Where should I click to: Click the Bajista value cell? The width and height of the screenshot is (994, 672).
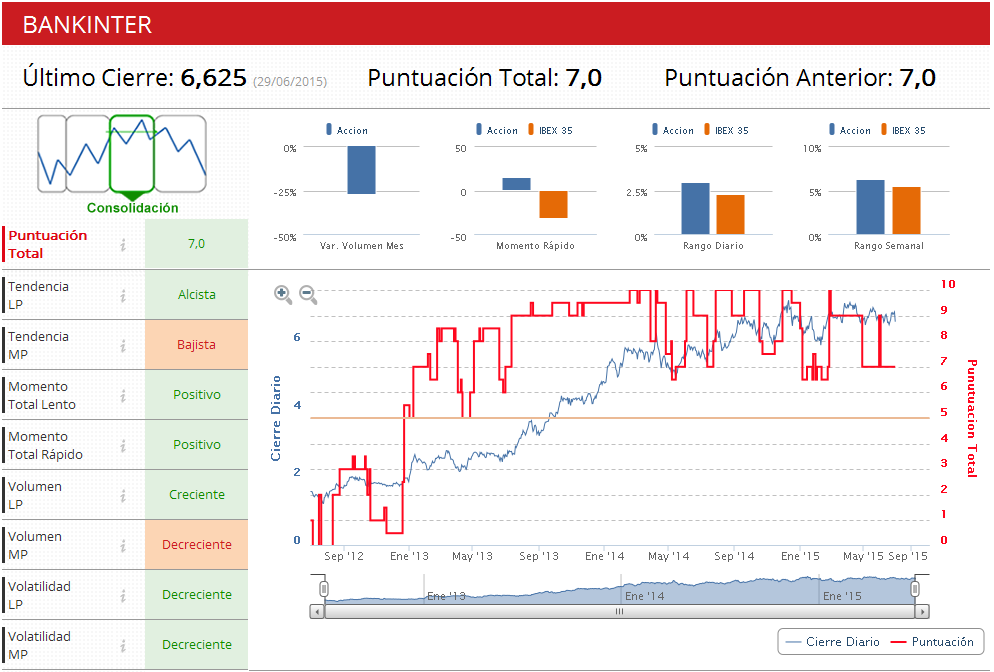[197, 345]
